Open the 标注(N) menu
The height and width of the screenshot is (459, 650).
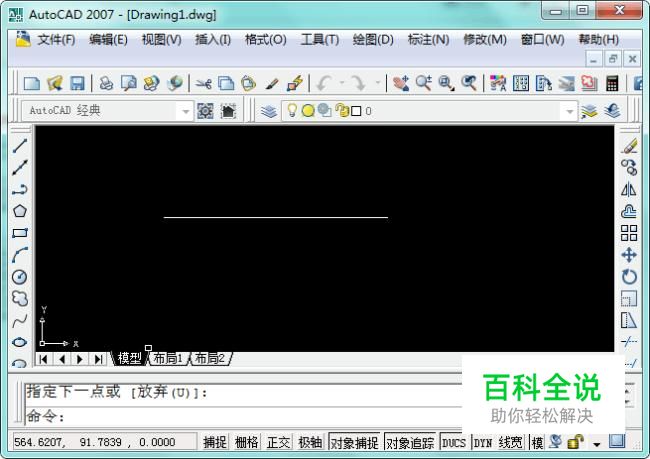(428, 40)
